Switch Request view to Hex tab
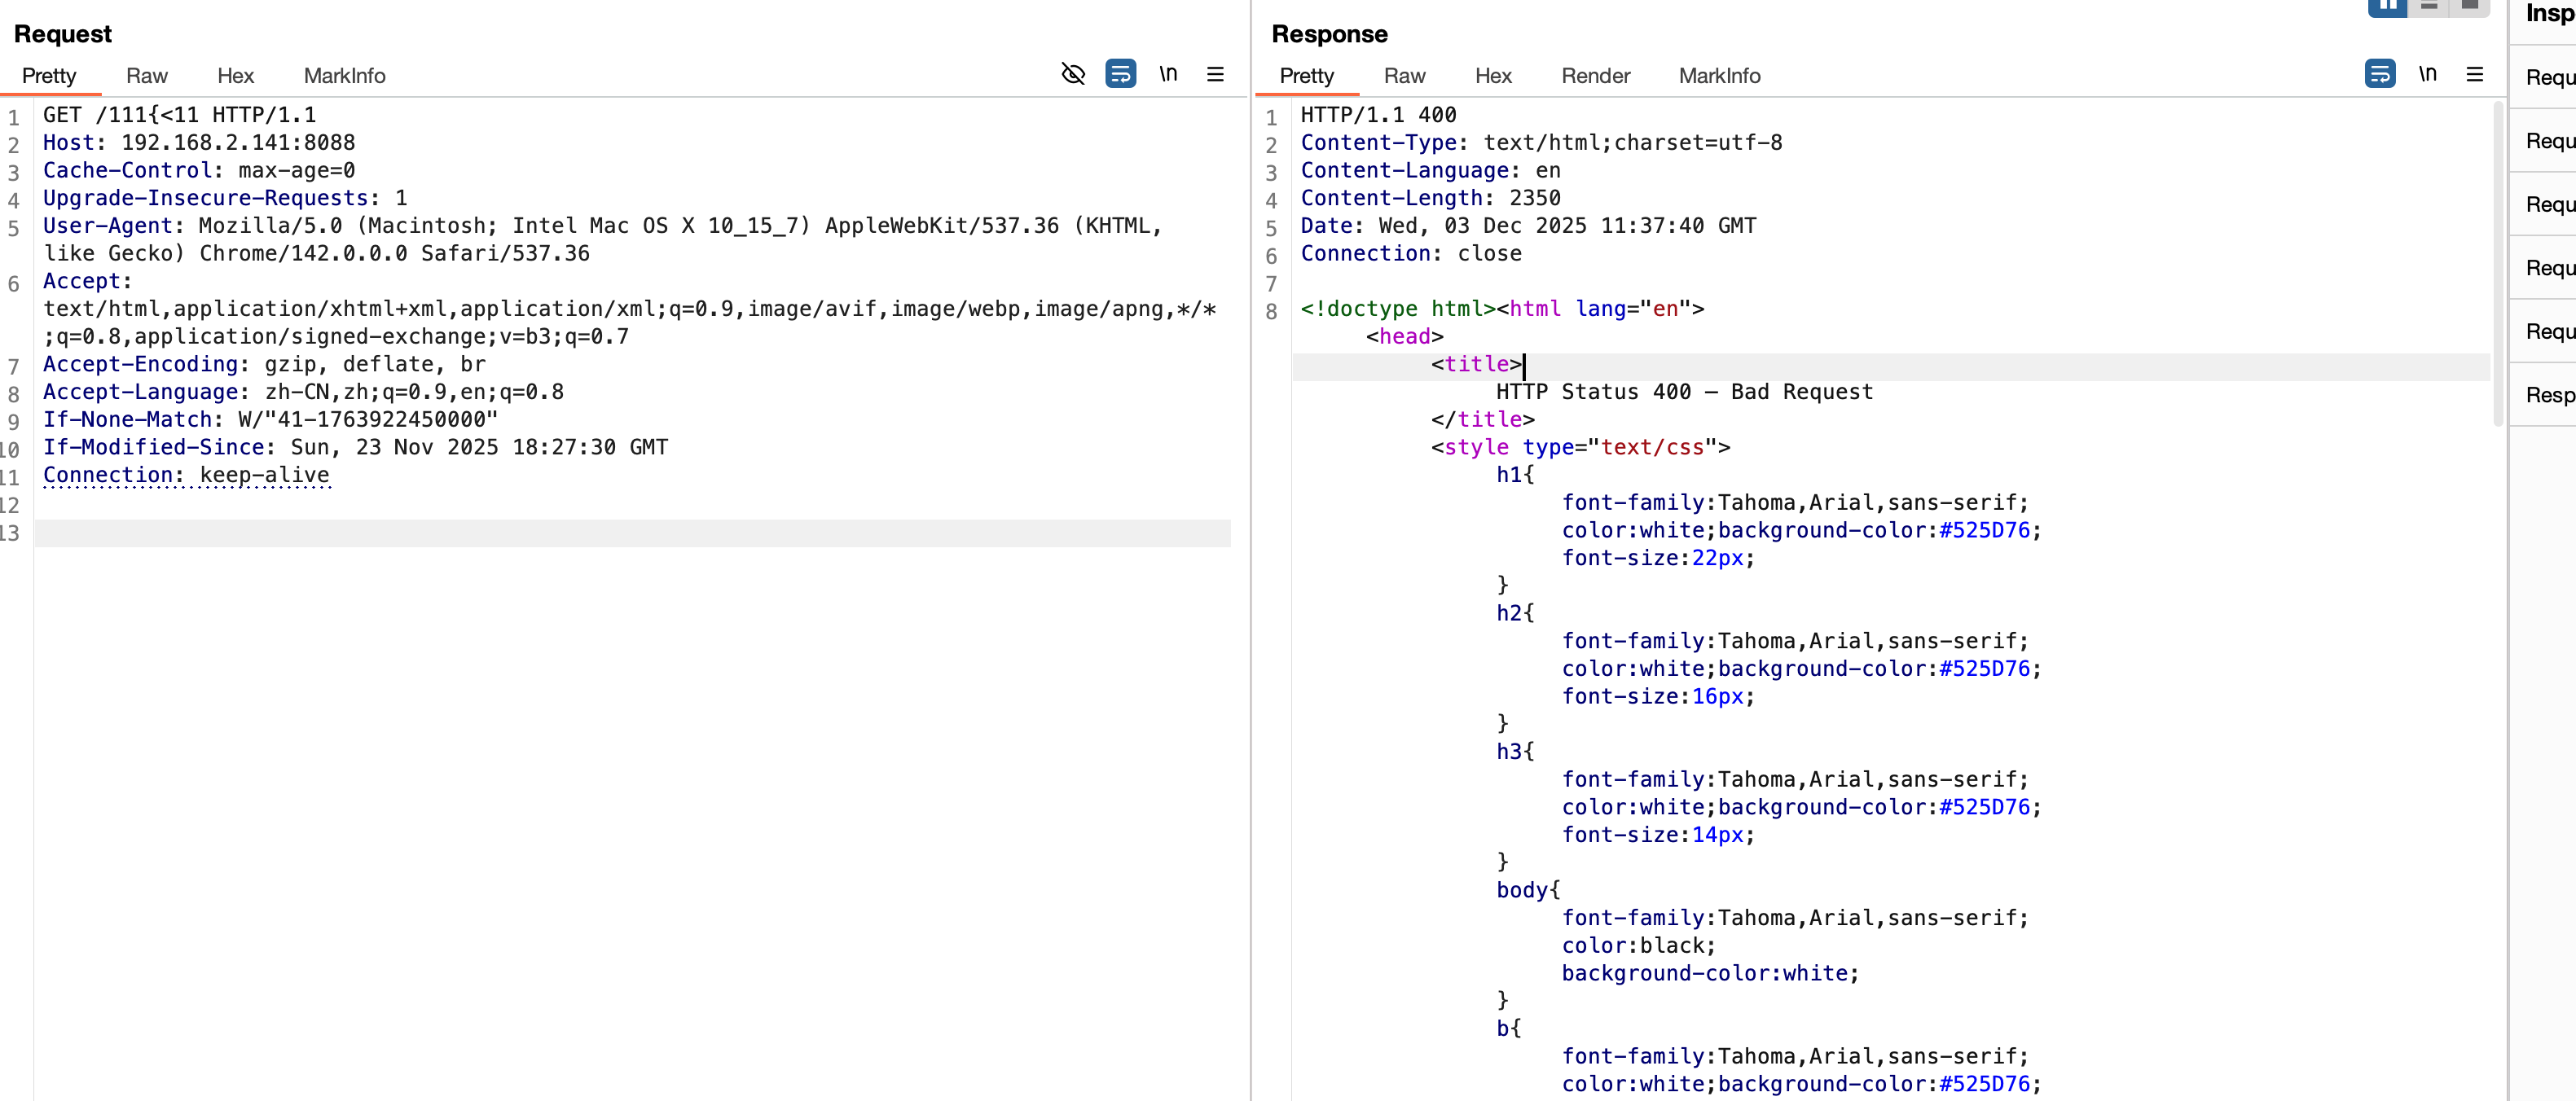Screen dimensions: 2576x1101 pos(235,76)
